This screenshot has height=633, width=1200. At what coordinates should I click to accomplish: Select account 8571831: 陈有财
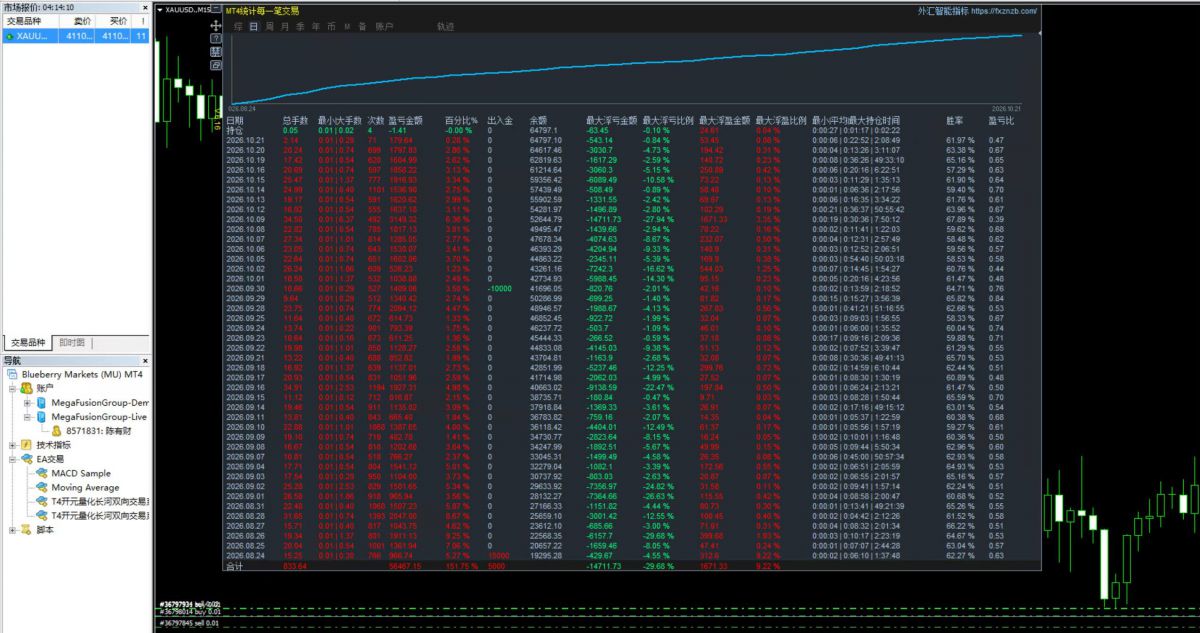[x=97, y=431]
